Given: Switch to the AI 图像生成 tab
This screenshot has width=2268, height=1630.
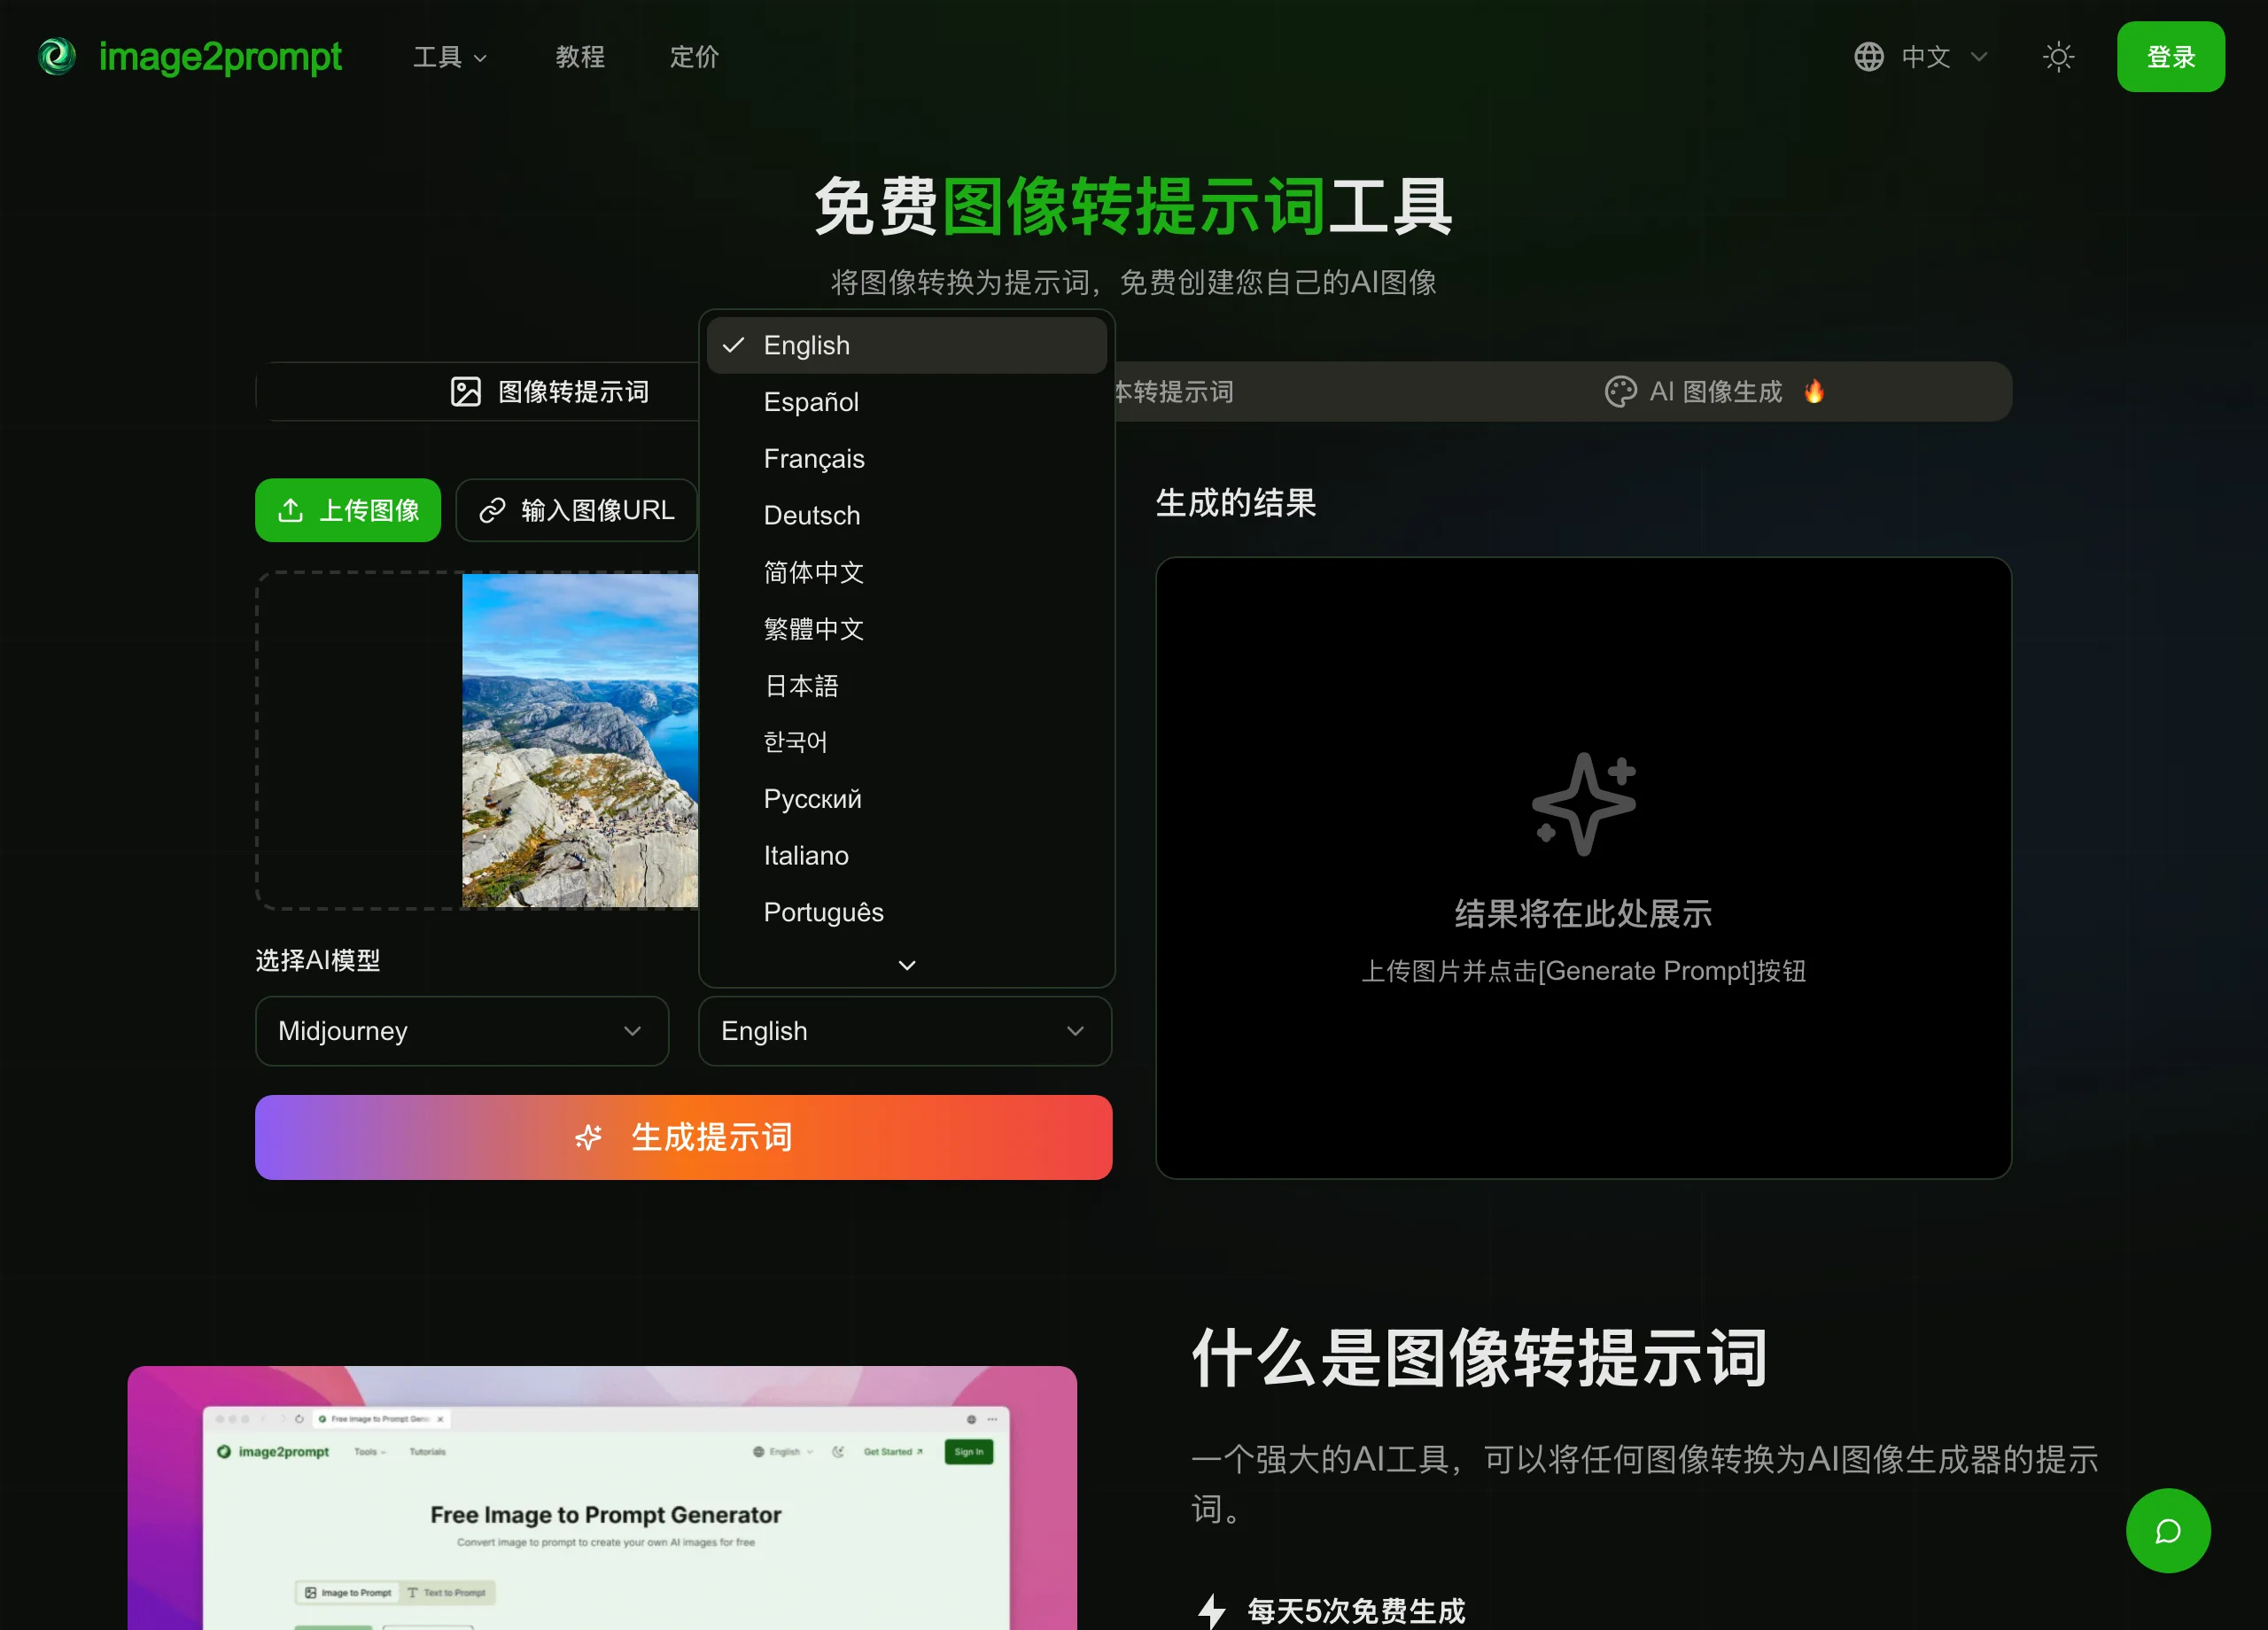Looking at the screenshot, I should pos(1714,392).
